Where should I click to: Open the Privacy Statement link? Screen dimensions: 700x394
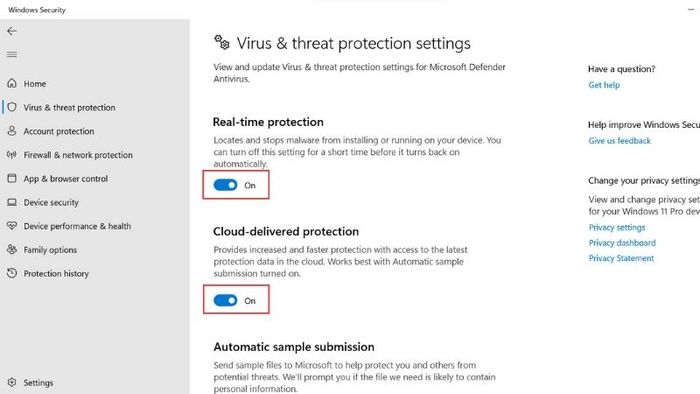621,258
